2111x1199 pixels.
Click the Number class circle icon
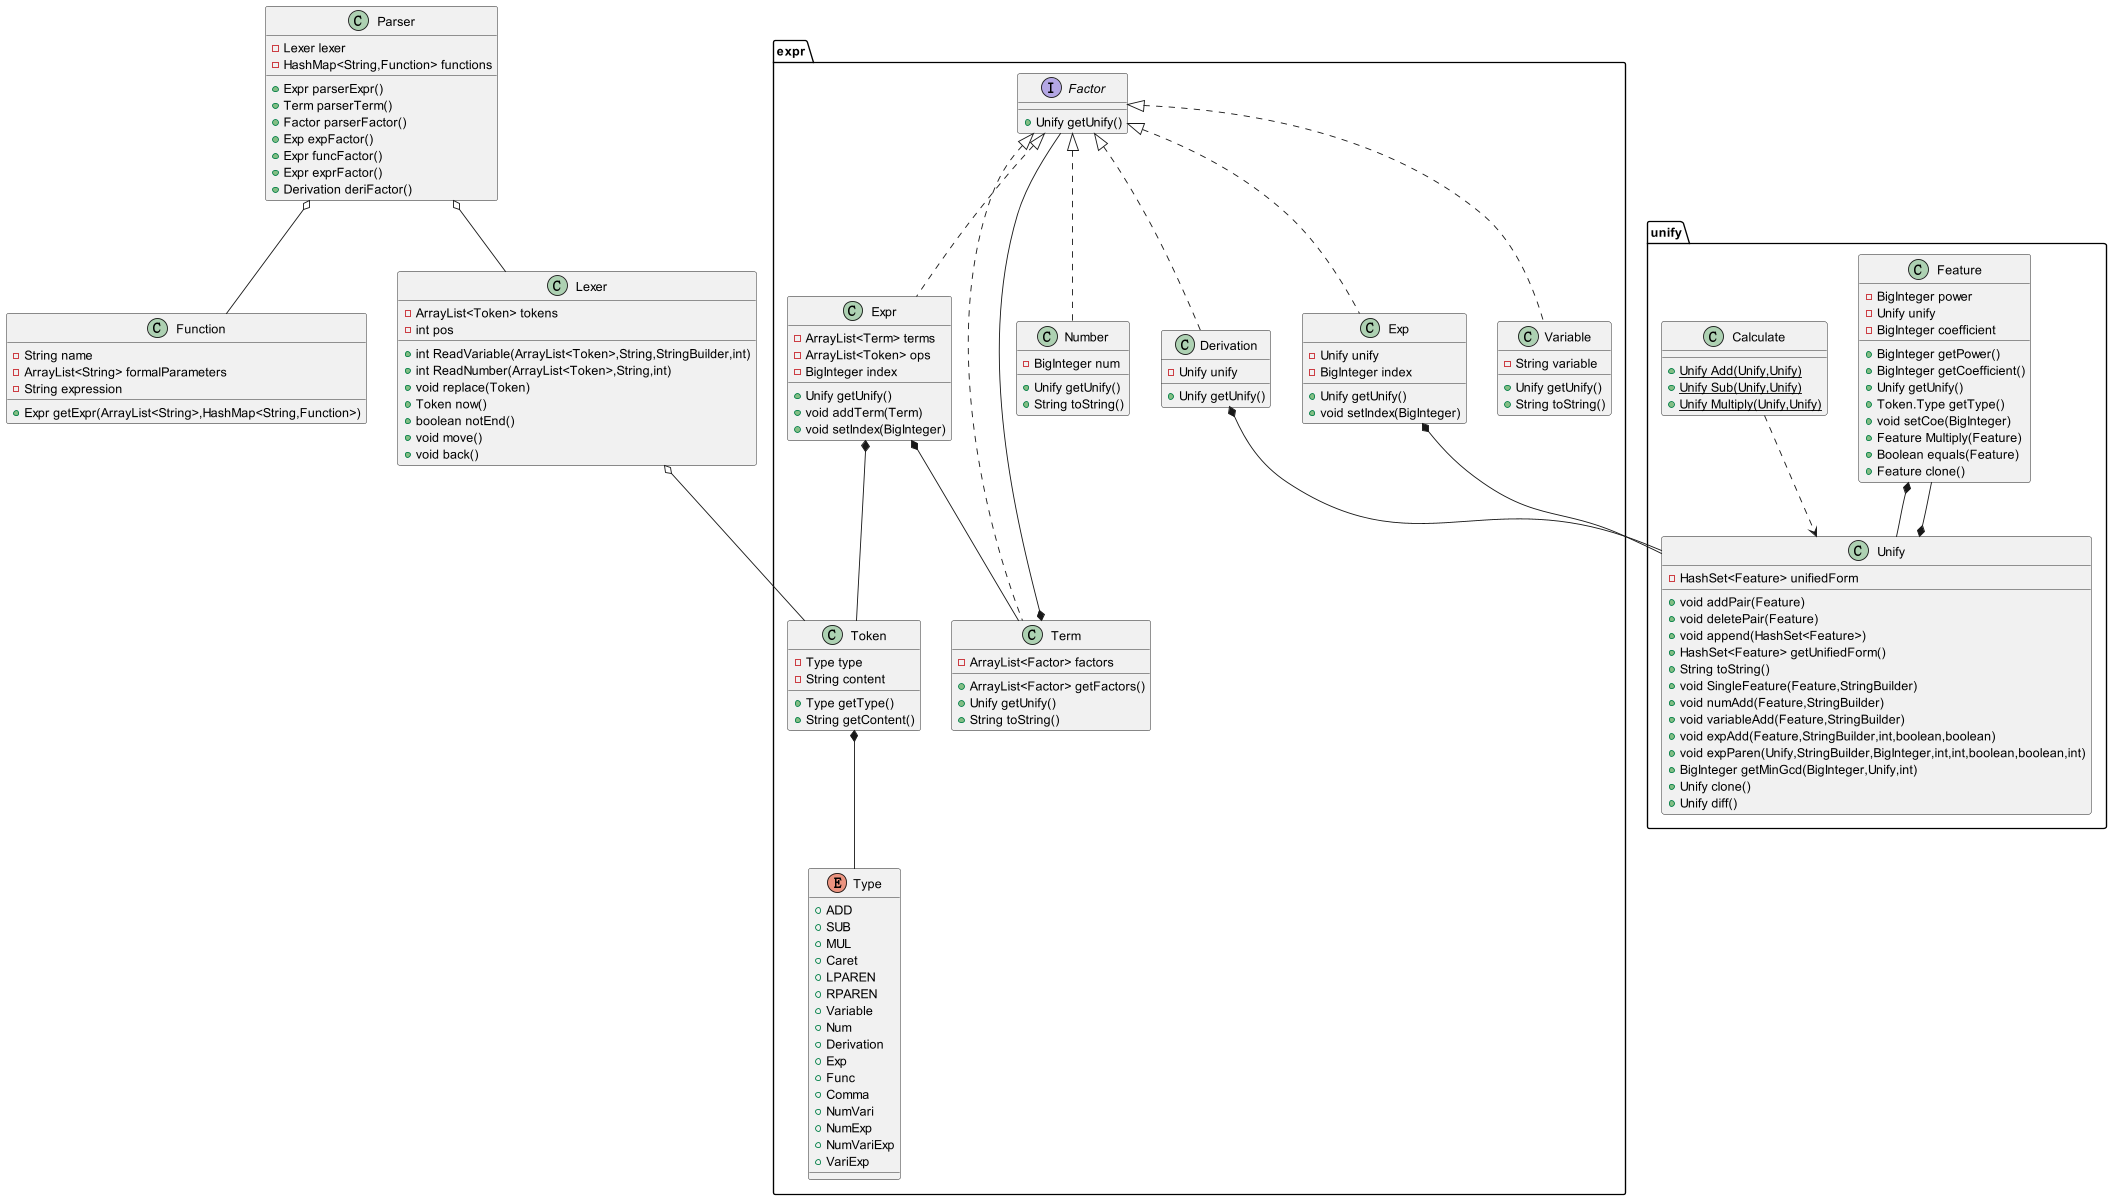point(1047,337)
